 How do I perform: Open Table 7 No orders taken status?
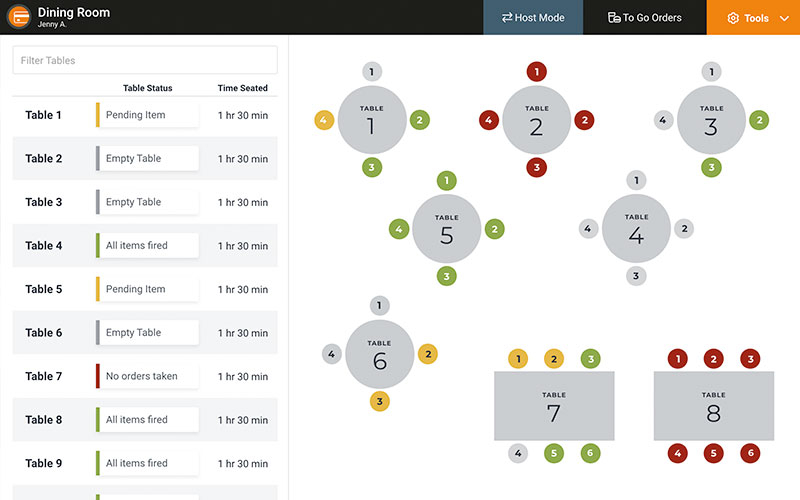click(147, 376)
